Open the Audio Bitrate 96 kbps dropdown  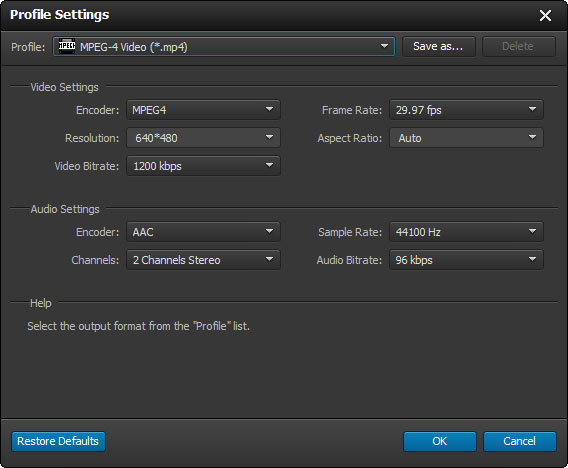[x=466, y=260]
